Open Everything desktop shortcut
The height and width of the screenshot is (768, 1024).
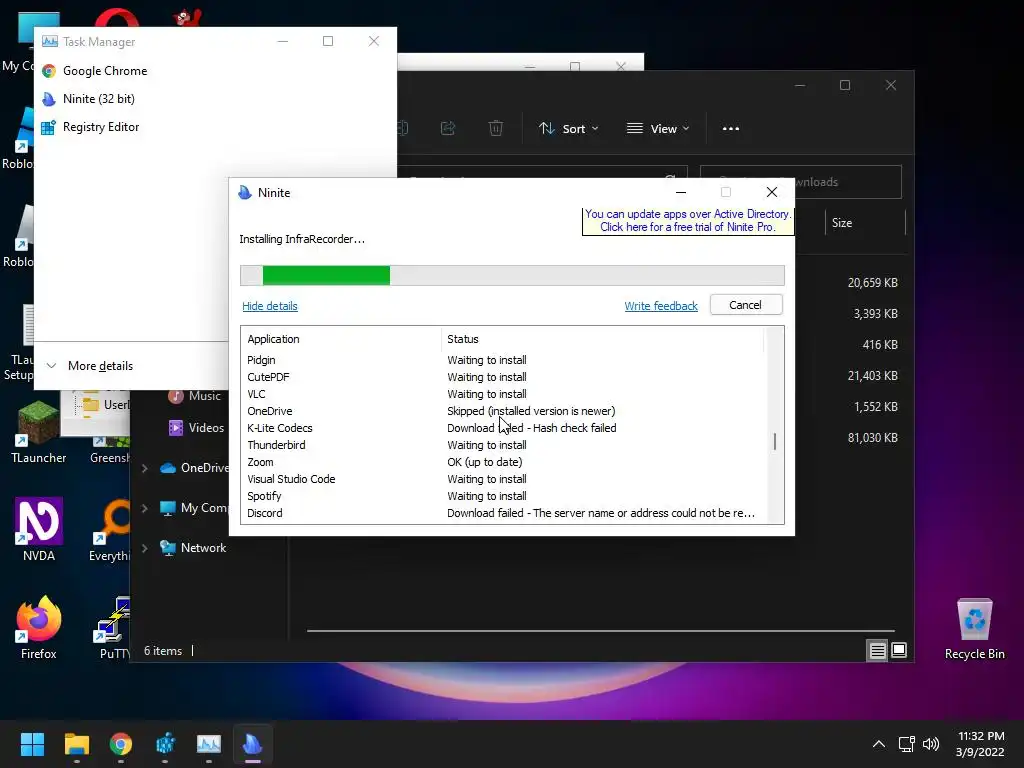click(110, 530)
